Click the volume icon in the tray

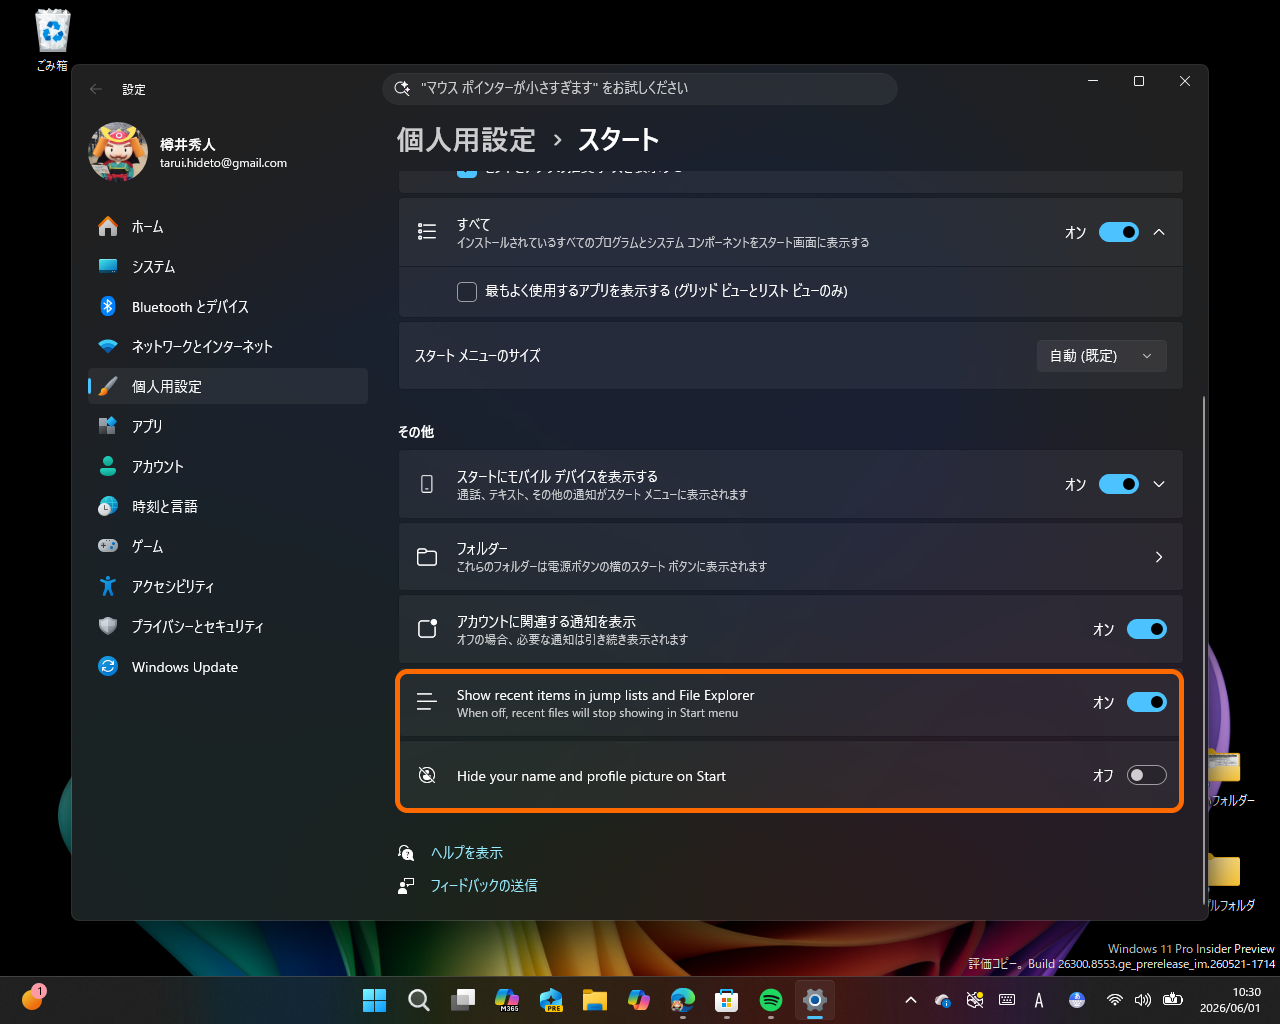[1143, 1000]
